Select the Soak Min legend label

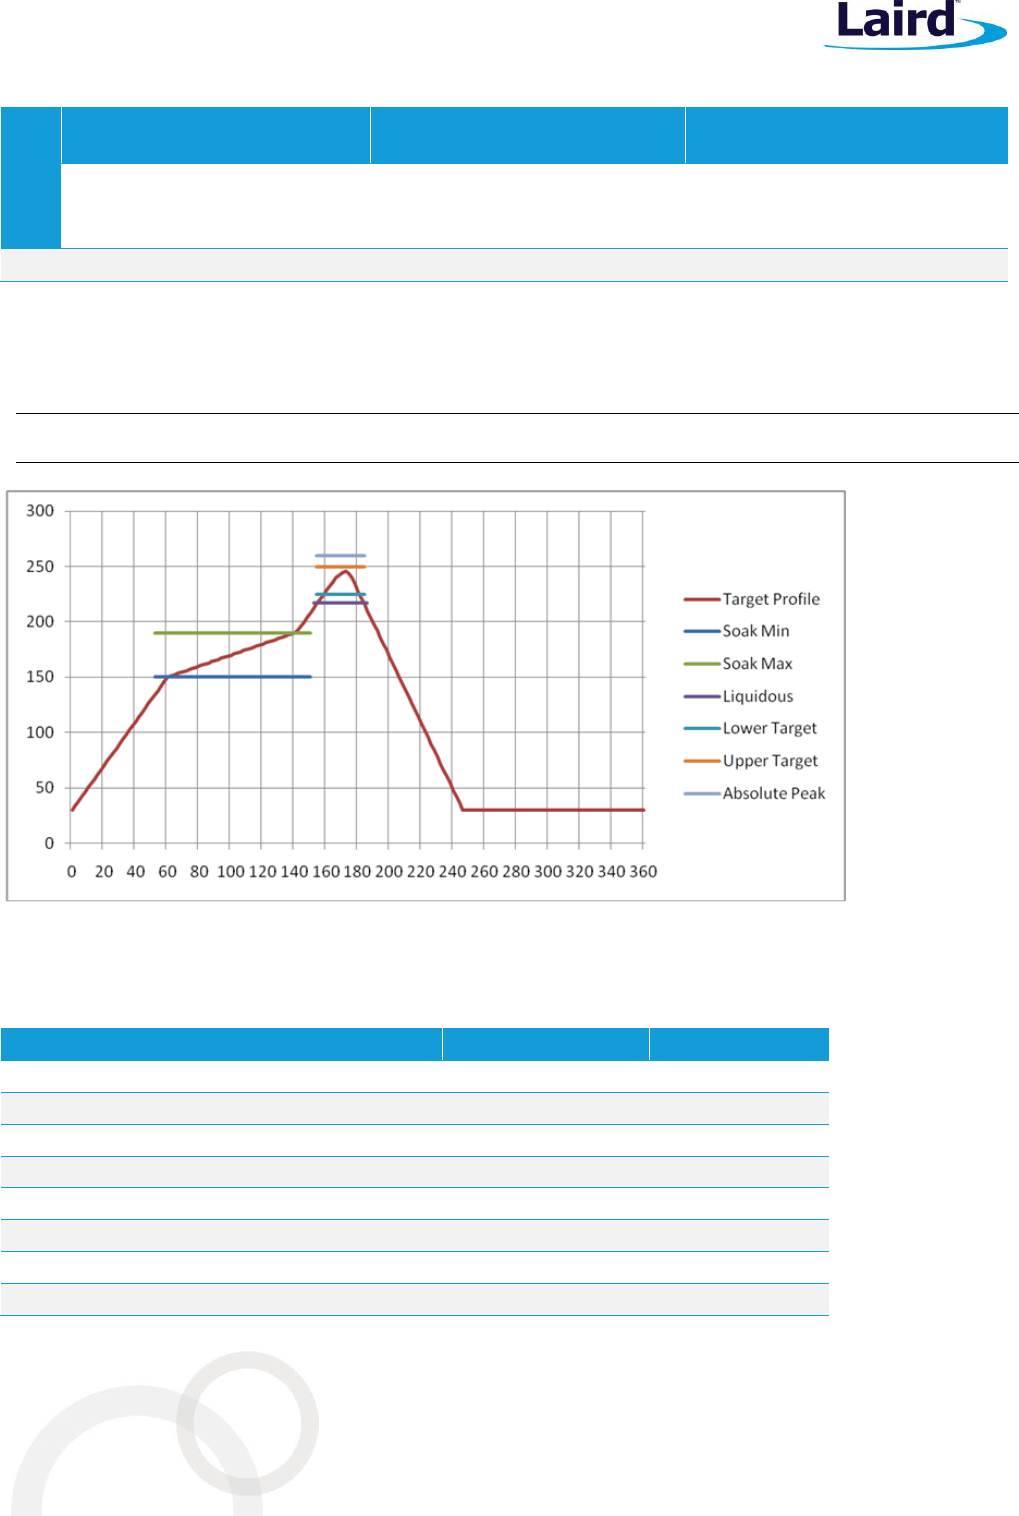(756, 631)
